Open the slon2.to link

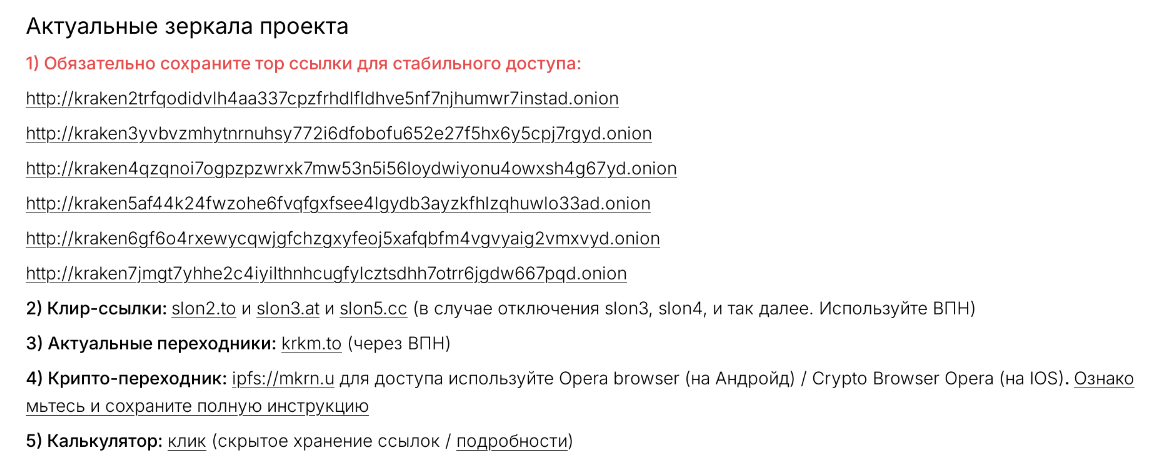[204, 308]
